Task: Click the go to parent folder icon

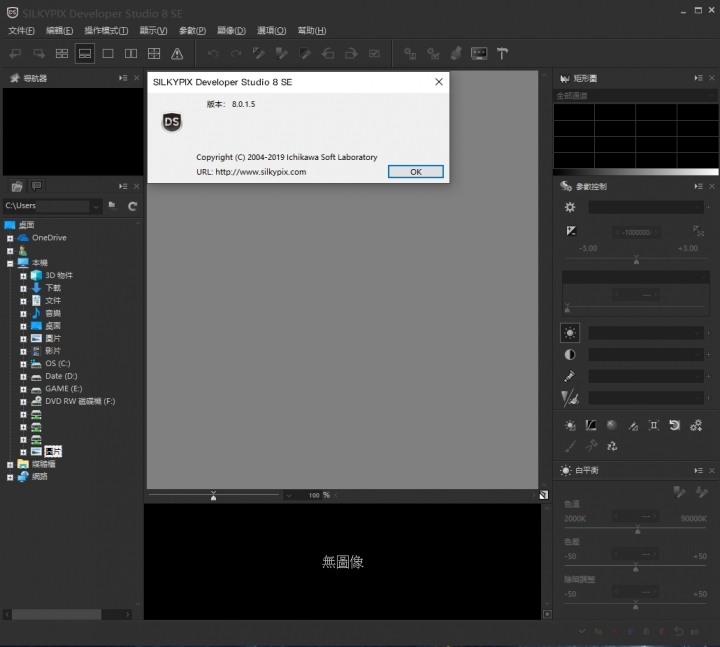Action: coord(112,205)
